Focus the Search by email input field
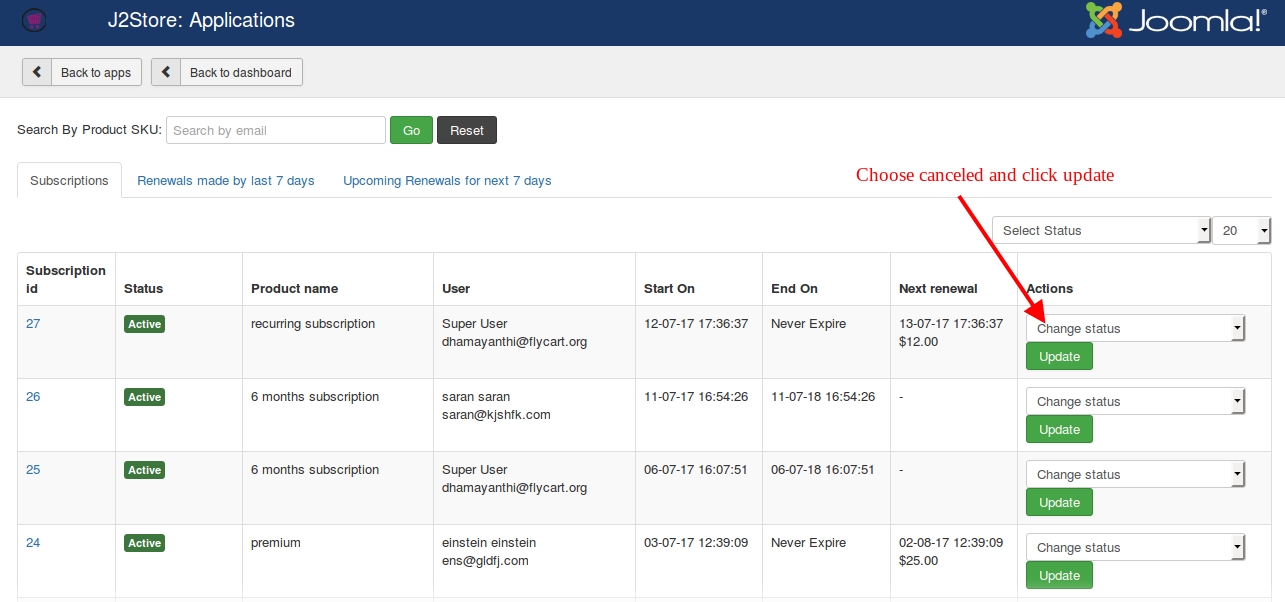This screenshot has height=602, width=1285. coord(275,130)
